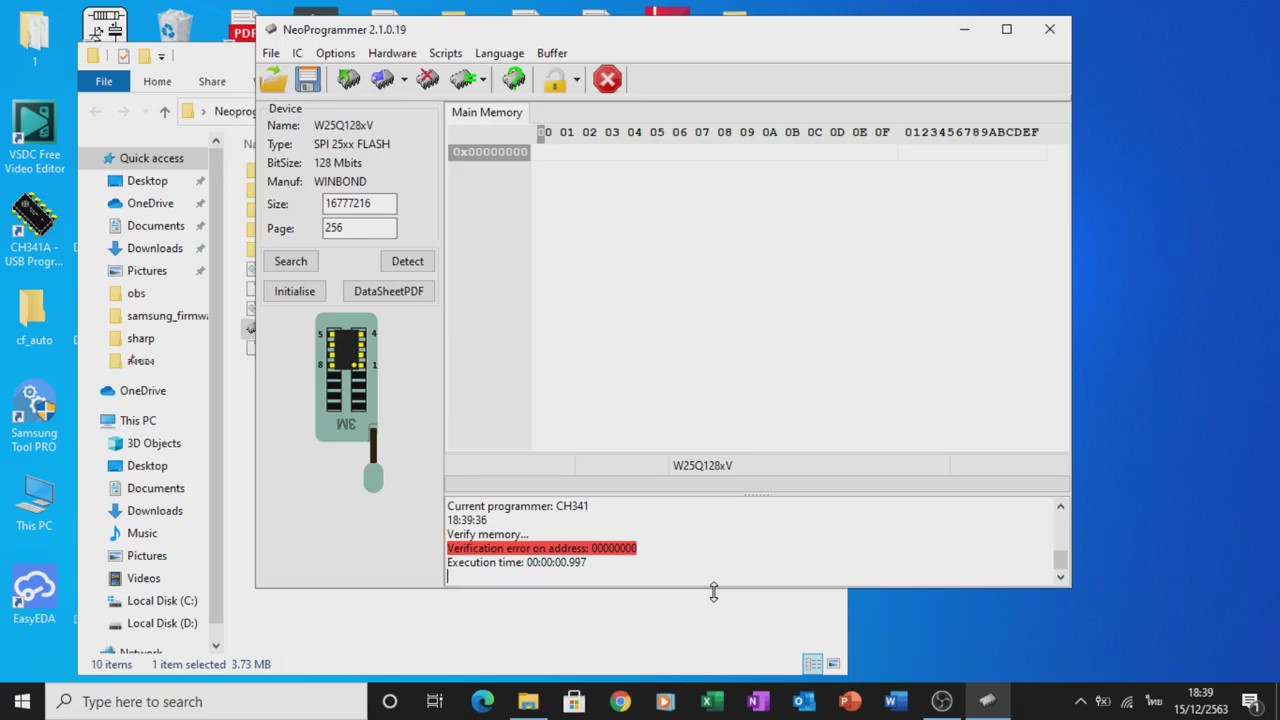Click the Detect button
Screen dimensions: 1280x720
tap(407, 261)
